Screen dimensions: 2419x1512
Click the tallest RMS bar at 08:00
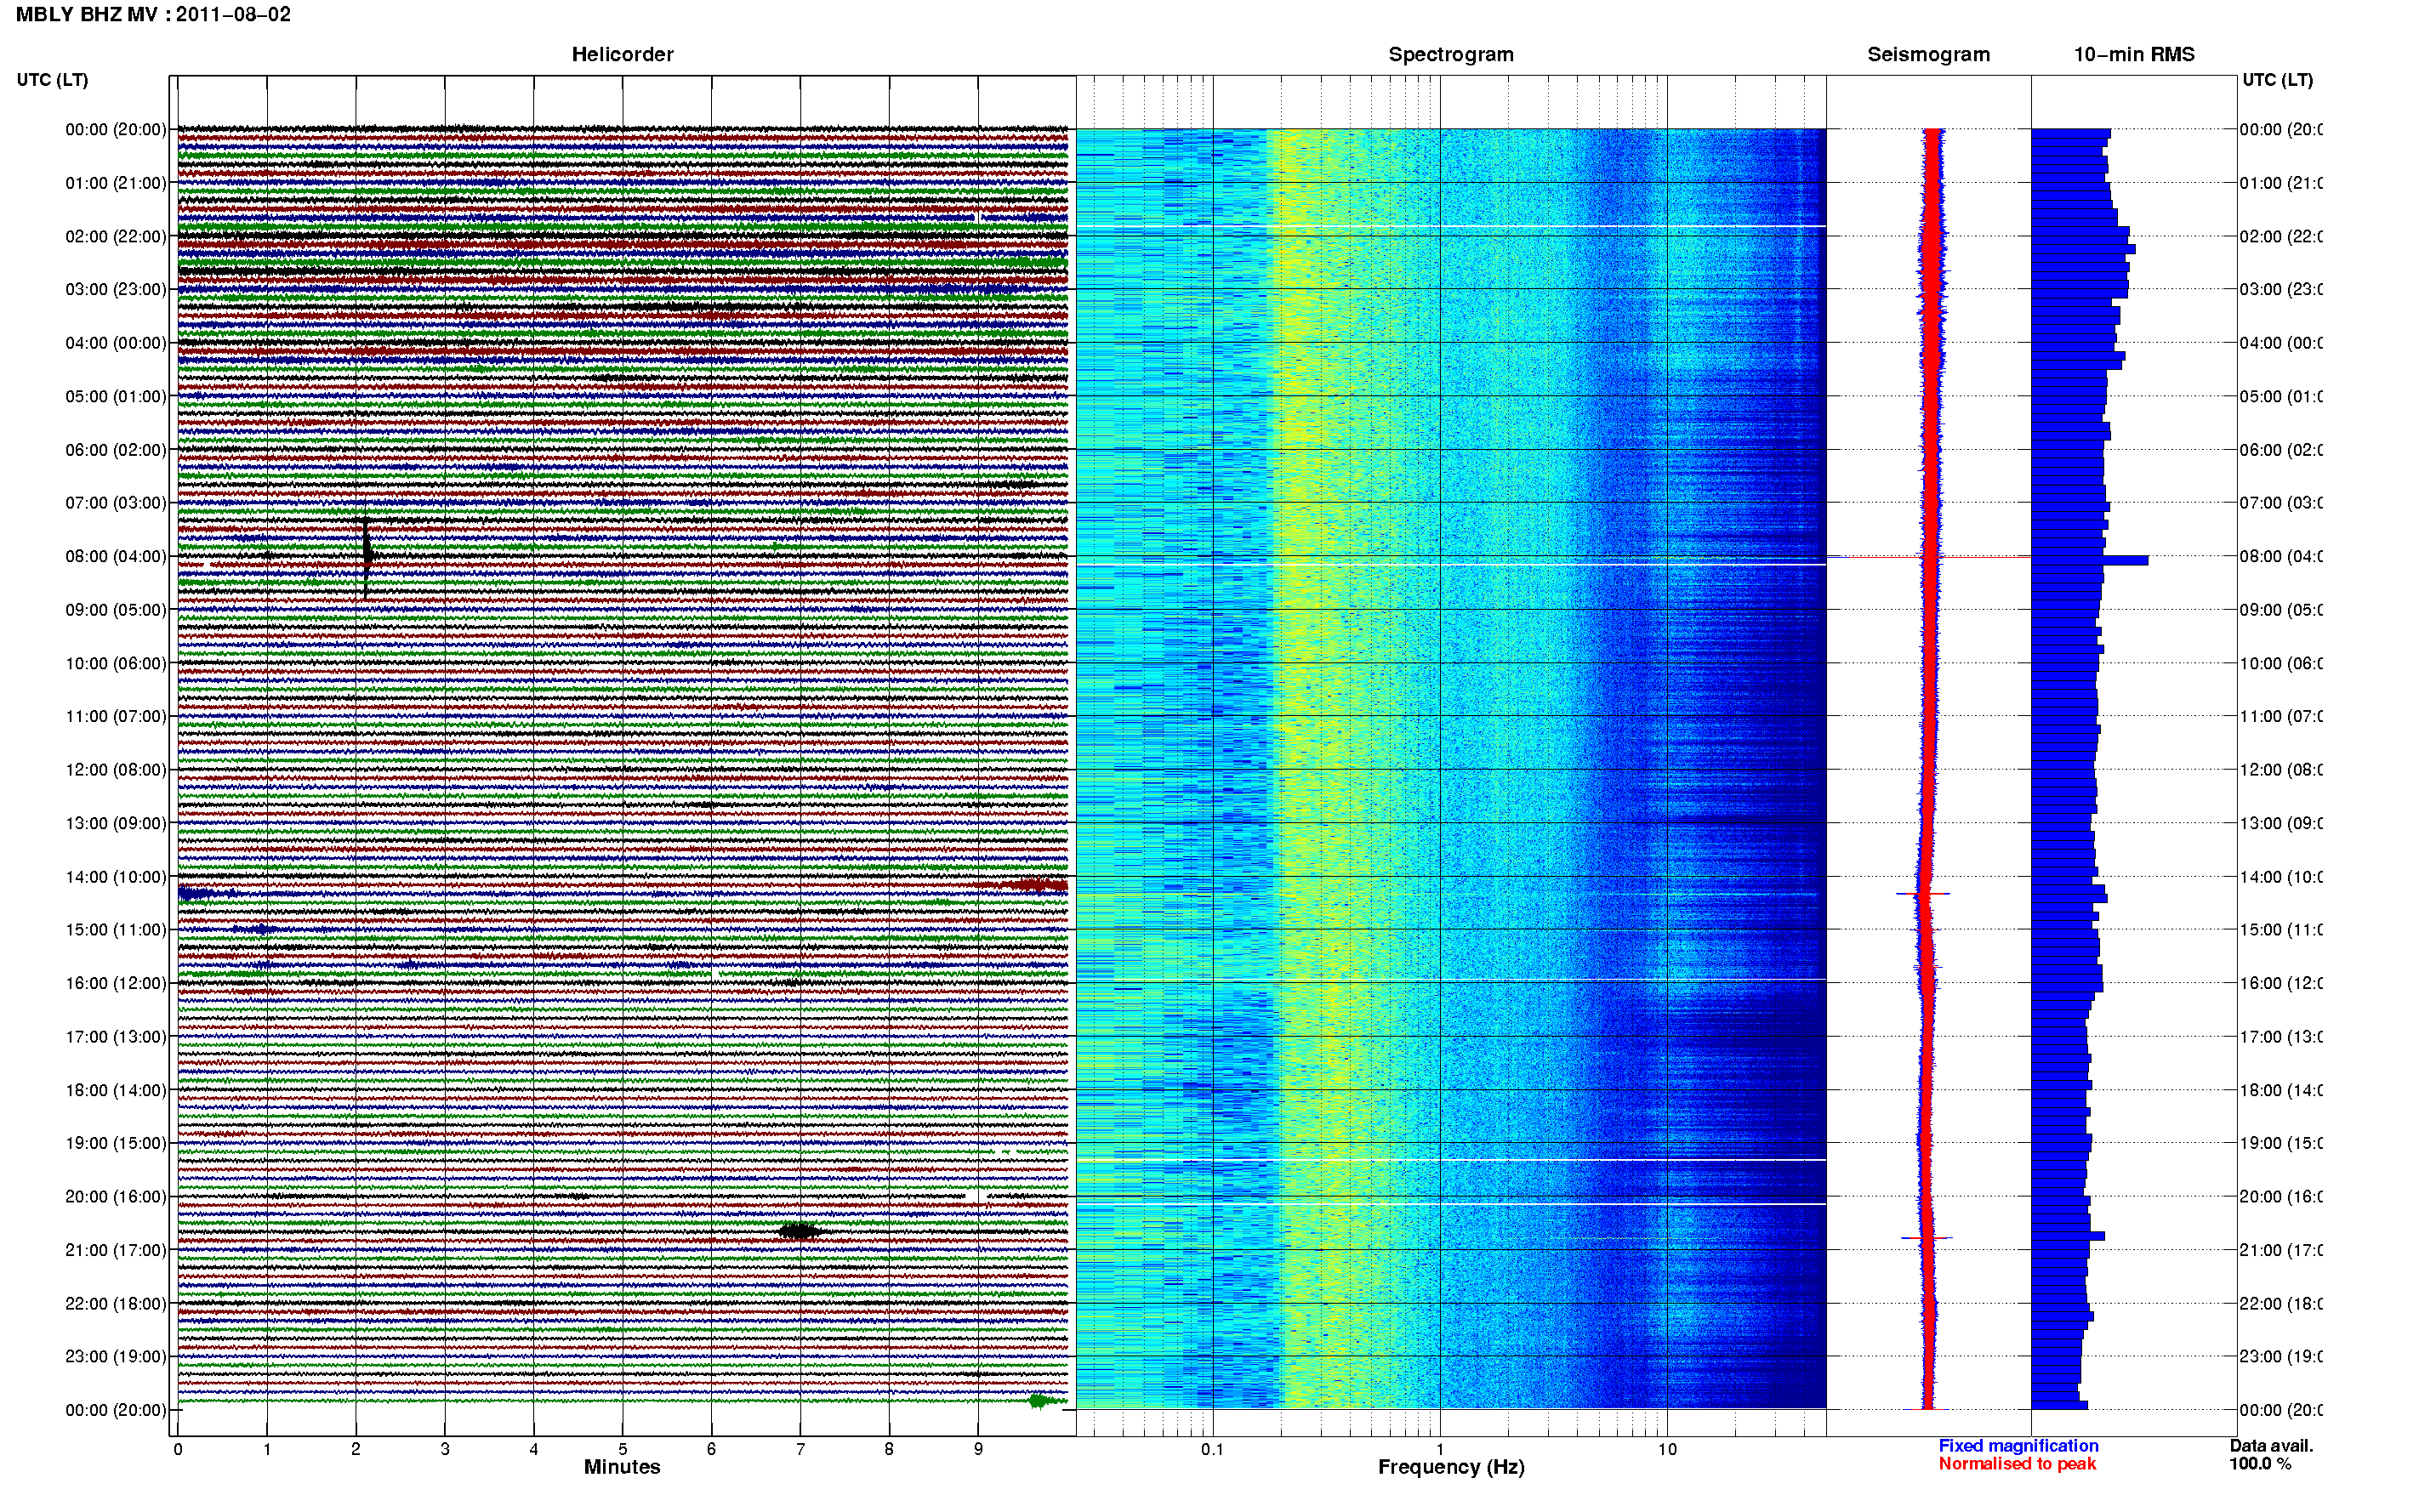pyautogui.click(x=2089, y=560)
